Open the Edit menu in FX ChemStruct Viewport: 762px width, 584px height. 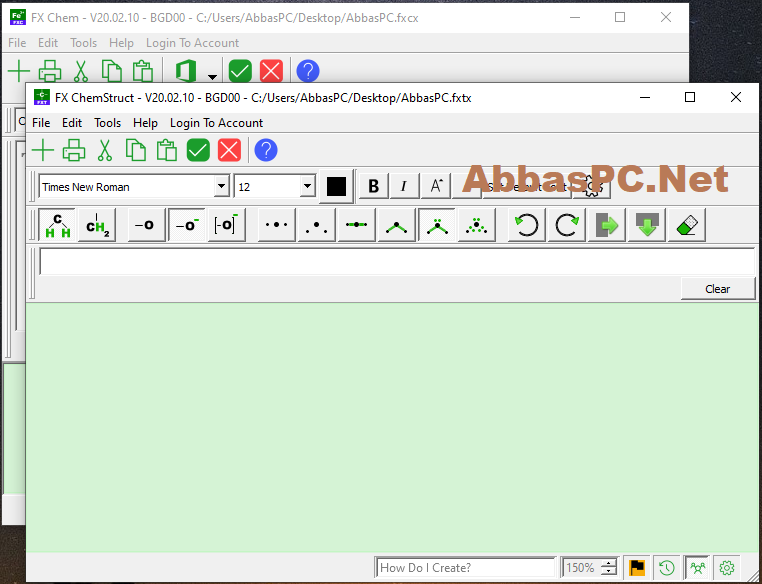pos(72,123)
